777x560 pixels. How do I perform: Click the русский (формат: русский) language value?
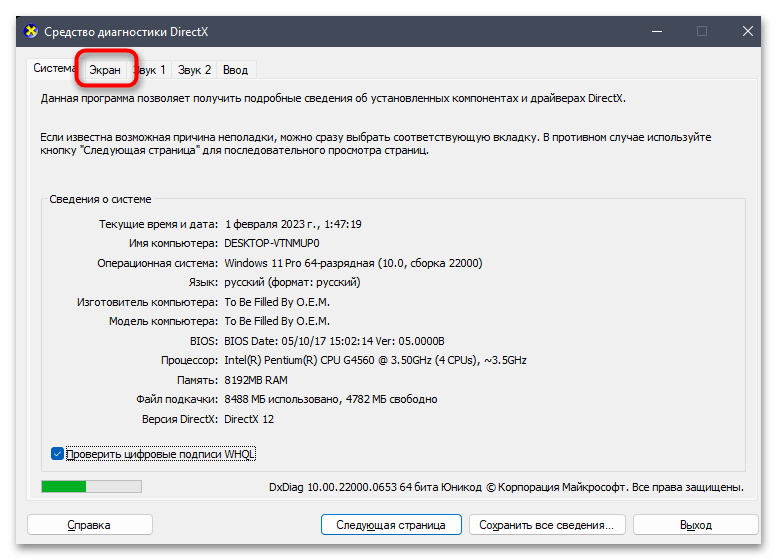pyautogui.click(x=292, y=282)
